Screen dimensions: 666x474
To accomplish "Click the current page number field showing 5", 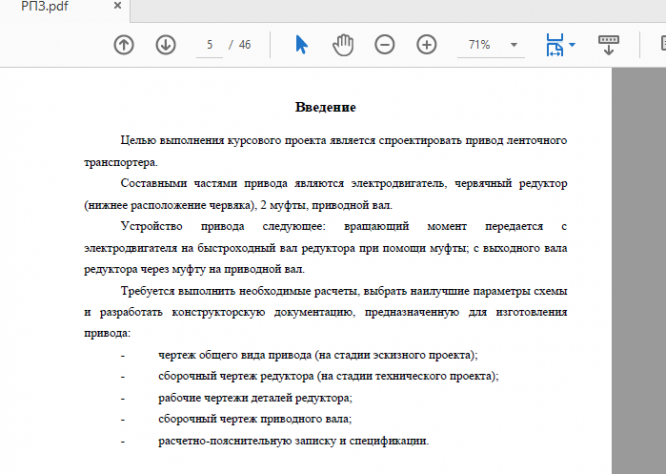I will pos(209,45).
